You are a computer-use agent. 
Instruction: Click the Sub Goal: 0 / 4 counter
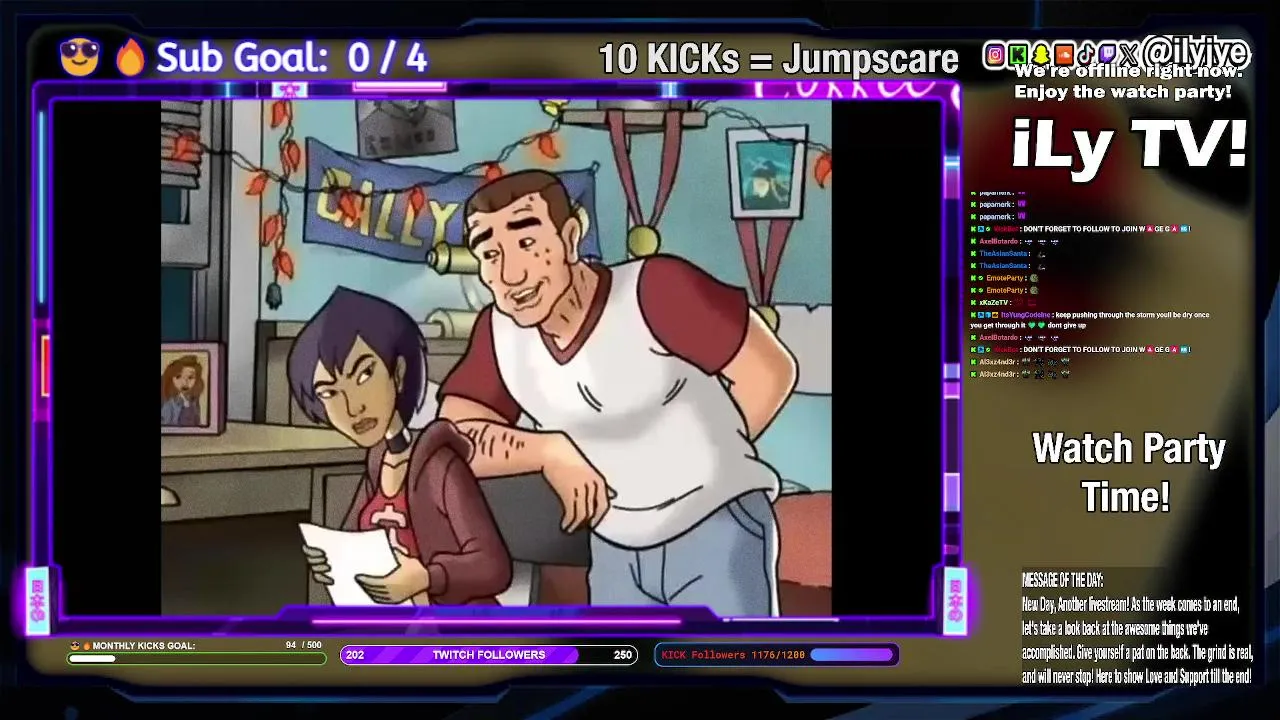[291, 58]
